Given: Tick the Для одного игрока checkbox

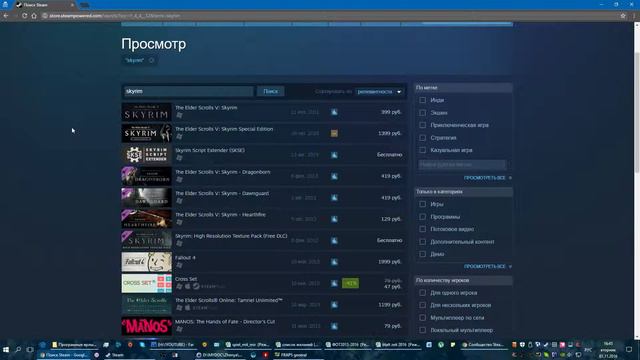Looking at the screenshot, I should click(x=422, y=293).
